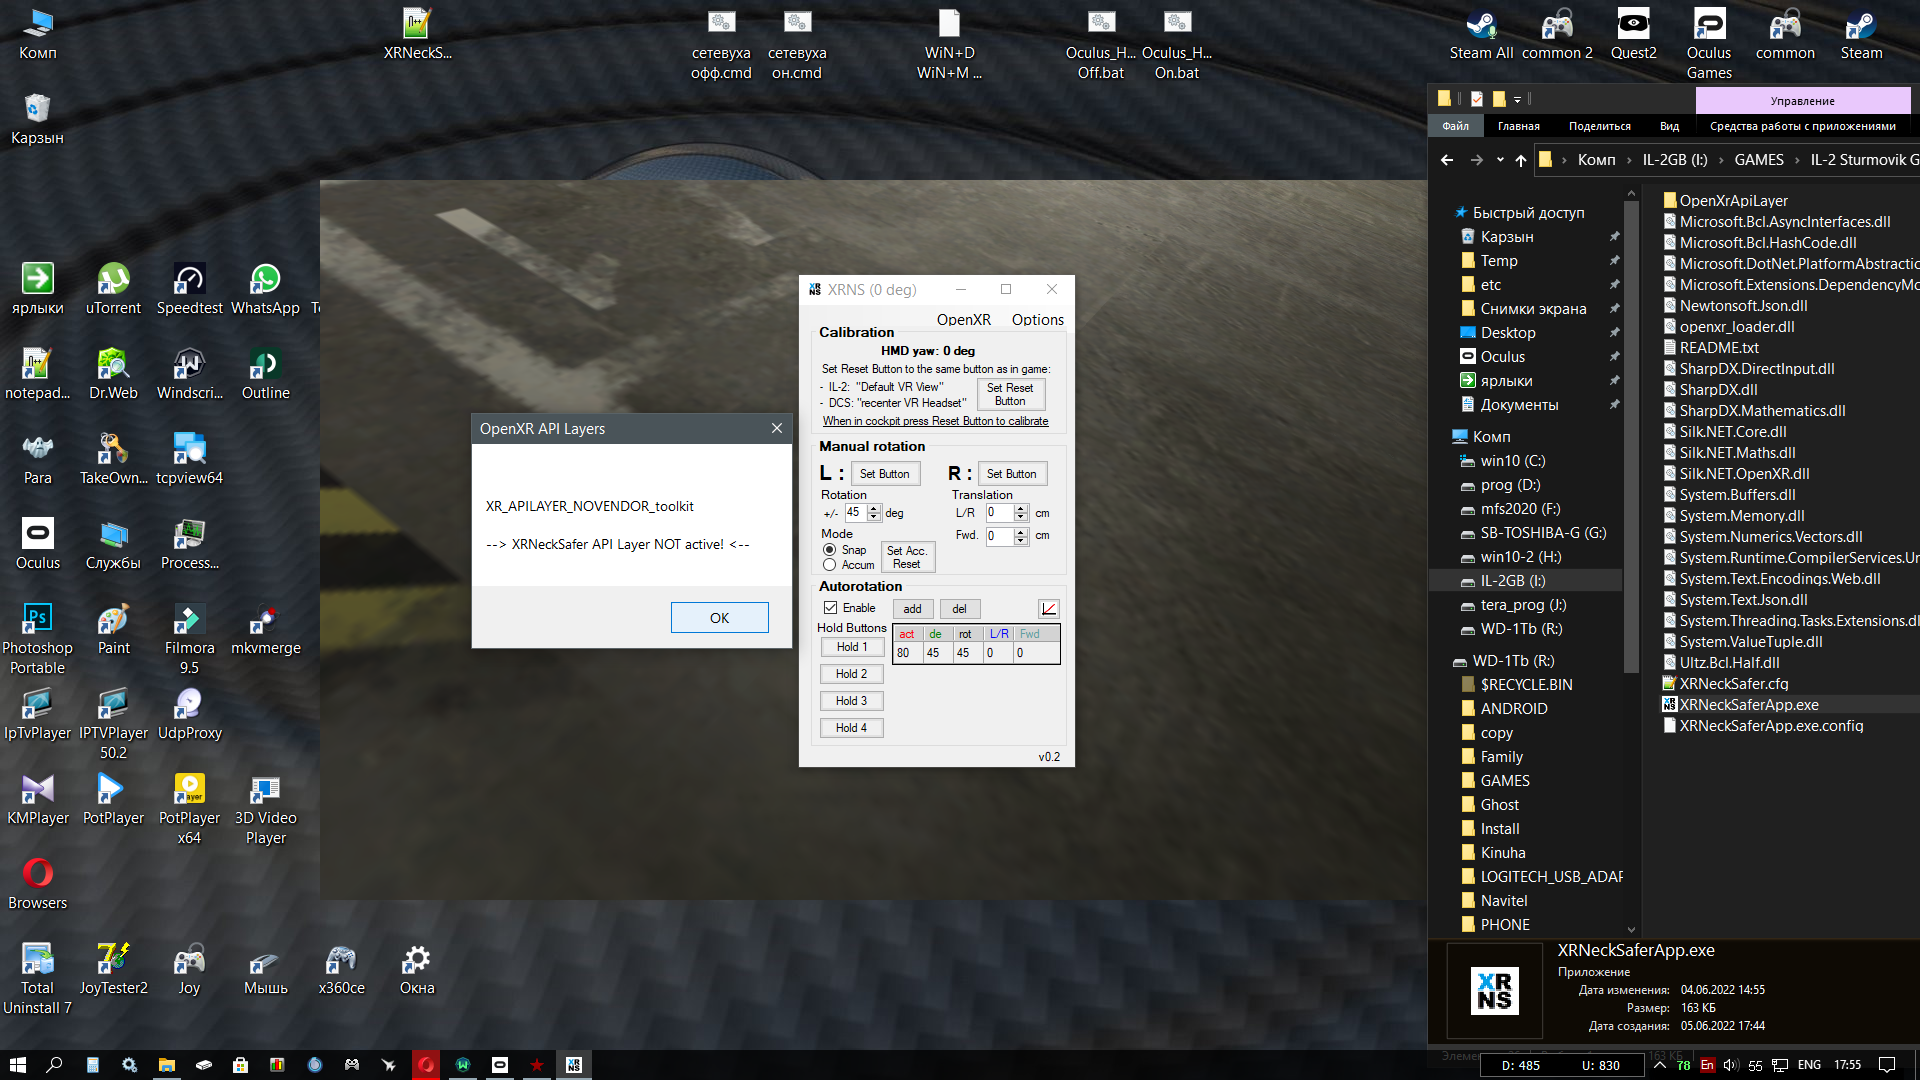
Task: Open the WhatsApp desktop shortcut
Action: (x=265, y=289)
